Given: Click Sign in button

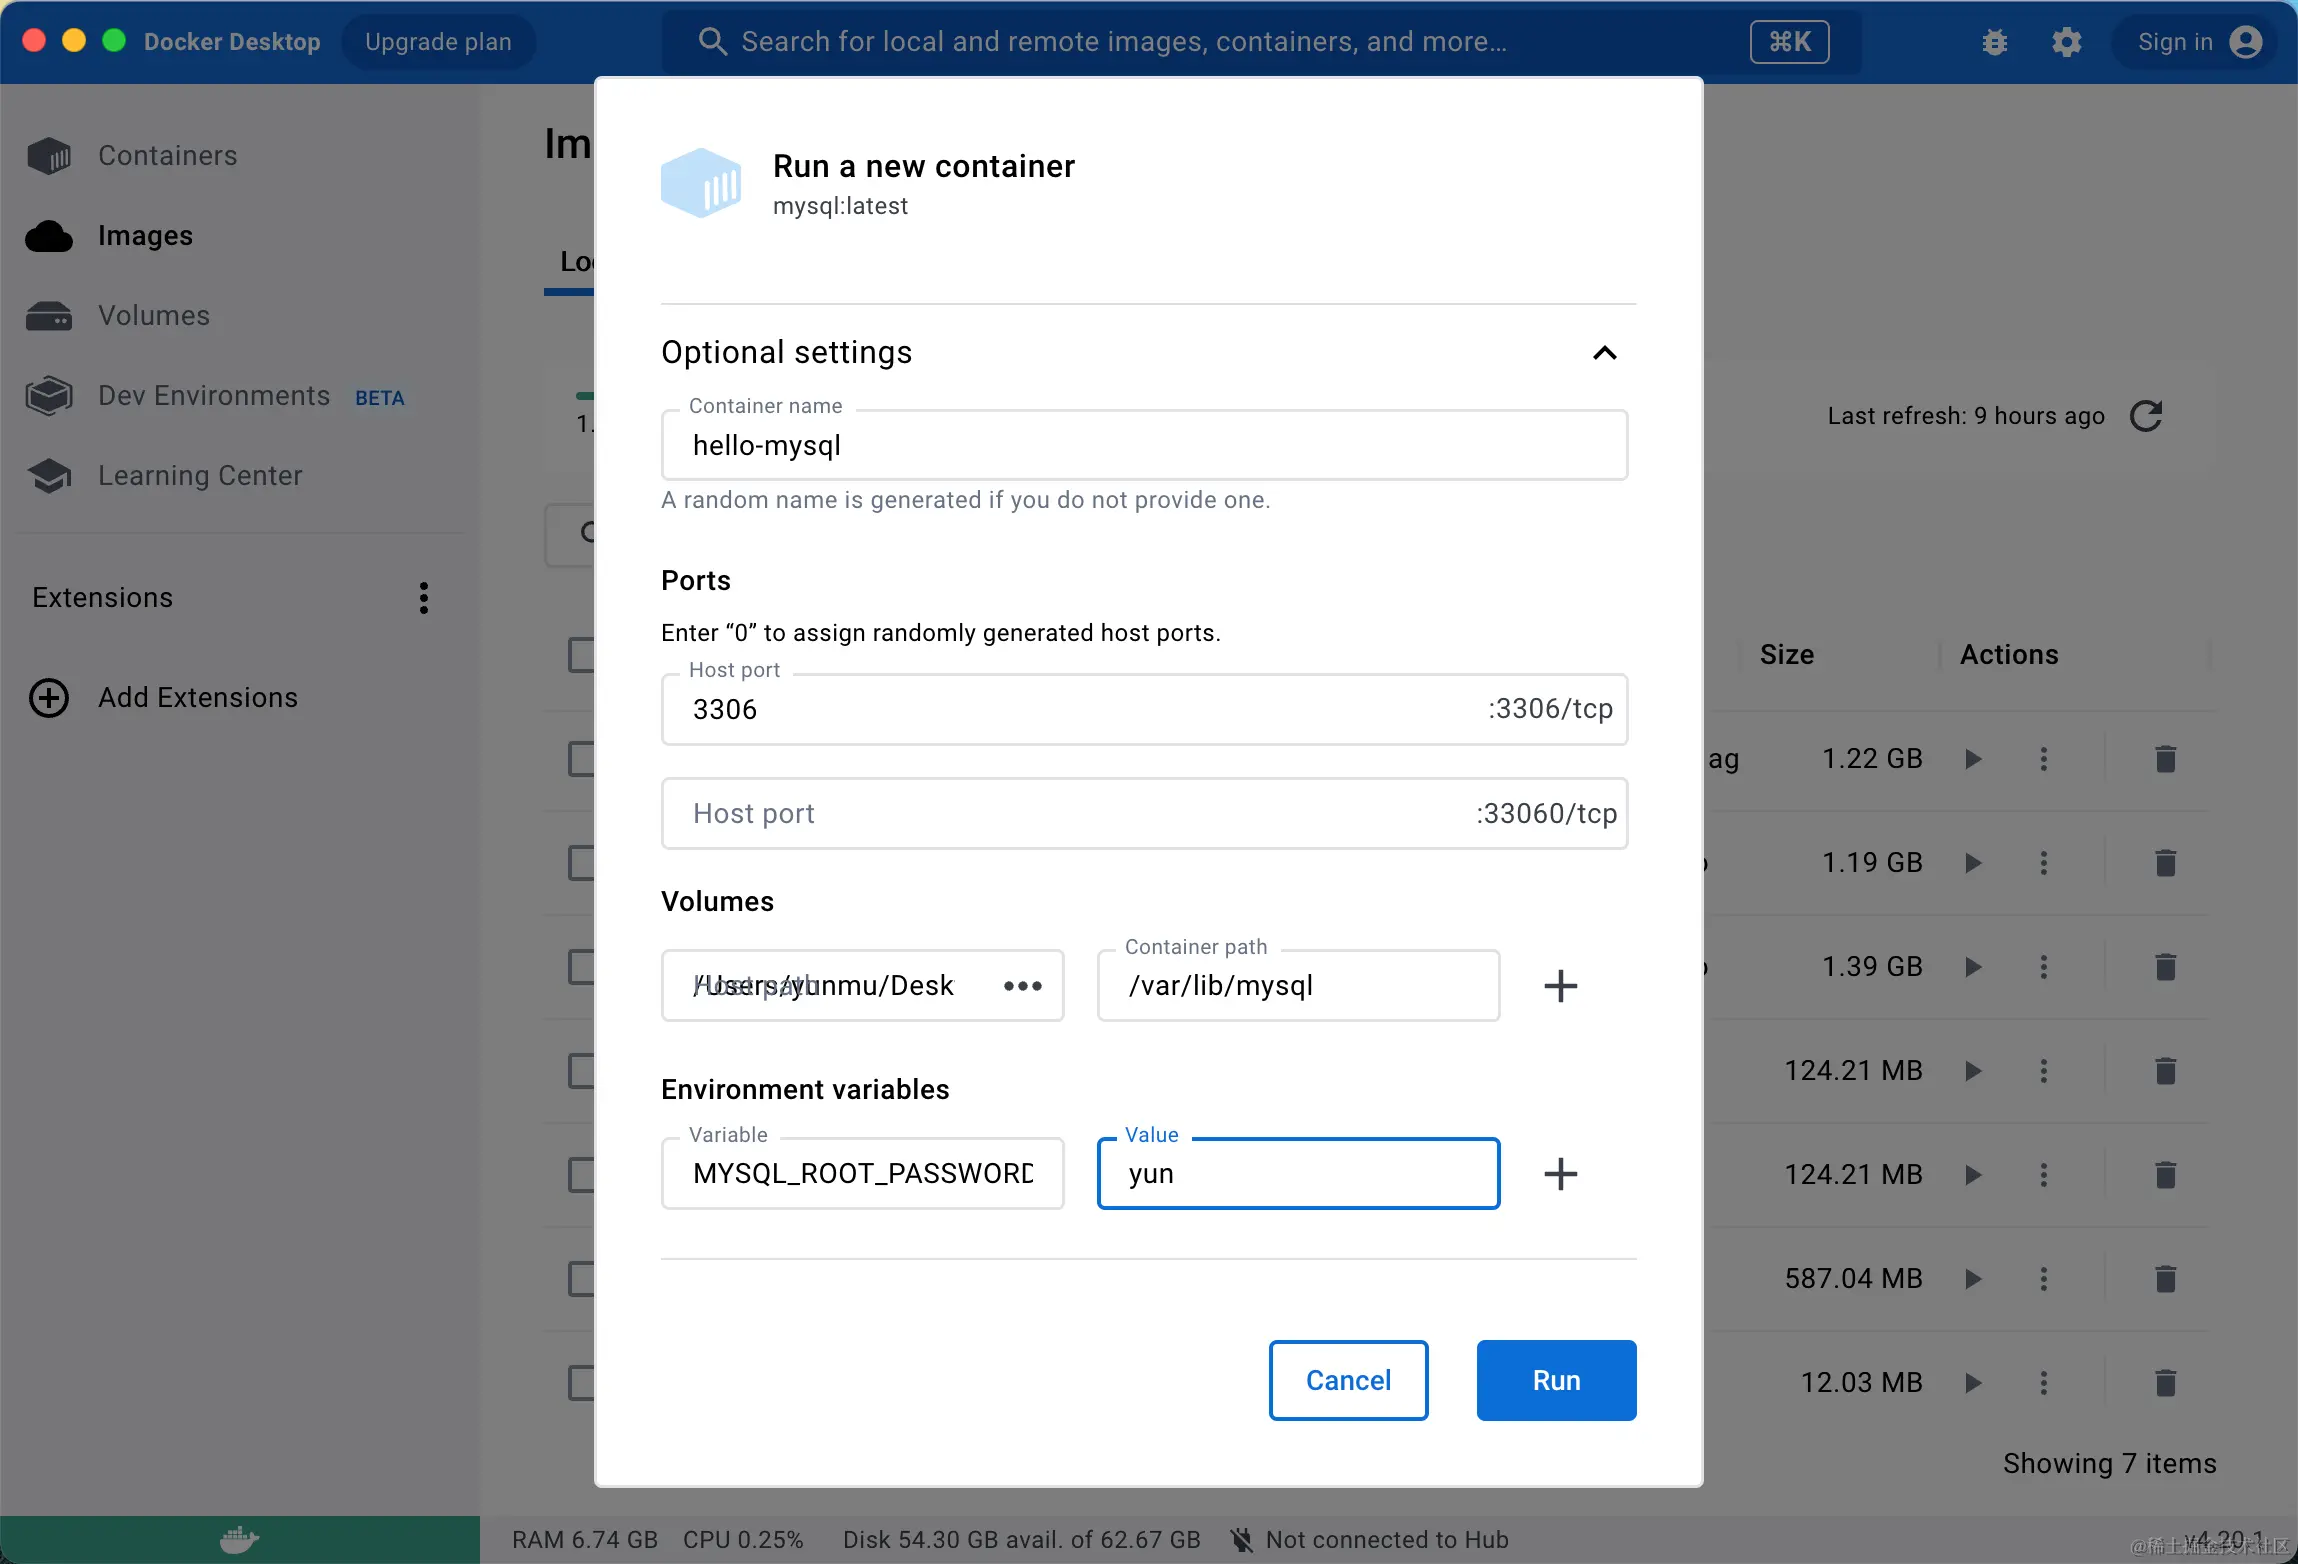Looking at the screenshot, I should pos(2197,42).
